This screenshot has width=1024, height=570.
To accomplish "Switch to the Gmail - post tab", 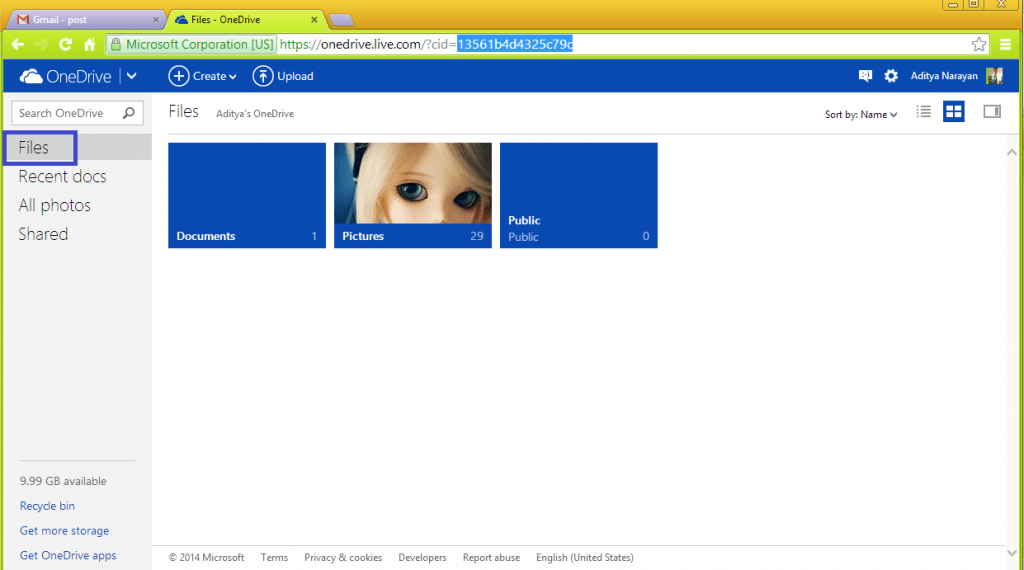I will [x=85, y=20].
